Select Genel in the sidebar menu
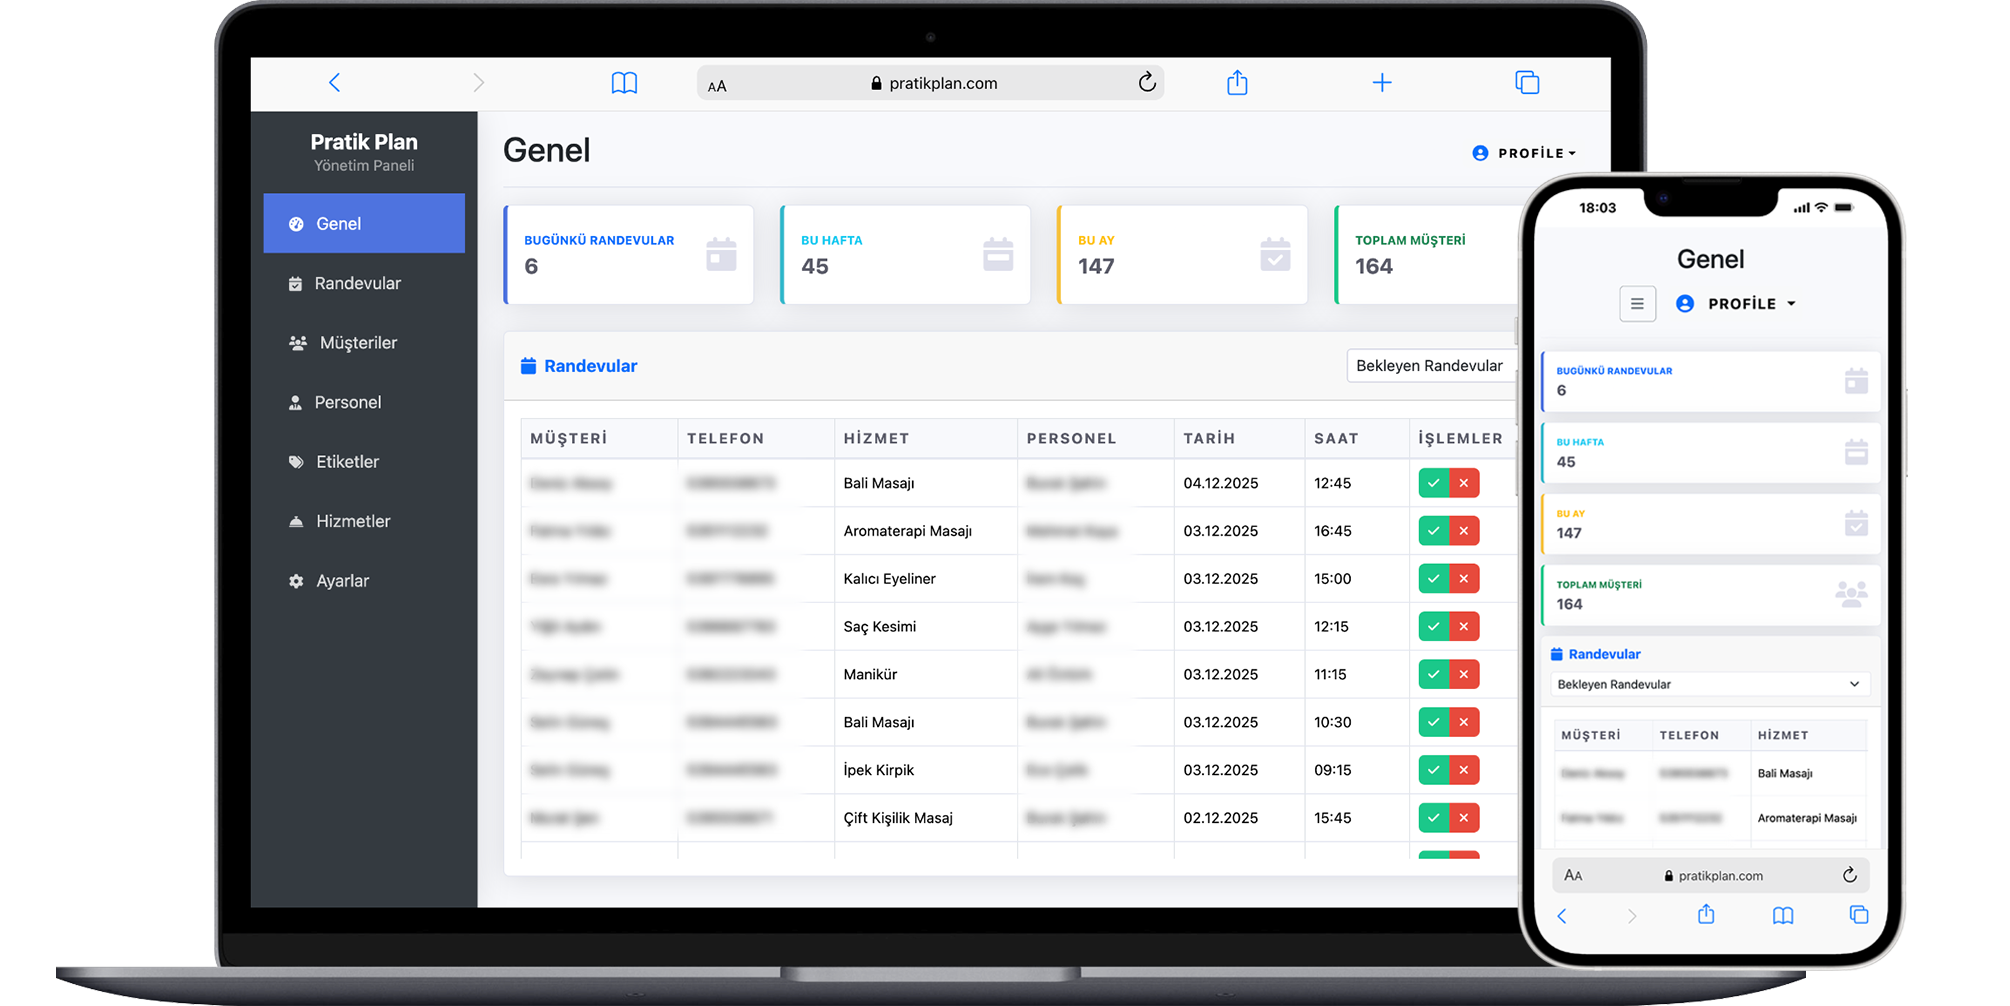This screenshot has width=2010, height=1006. tap(340, 223)
